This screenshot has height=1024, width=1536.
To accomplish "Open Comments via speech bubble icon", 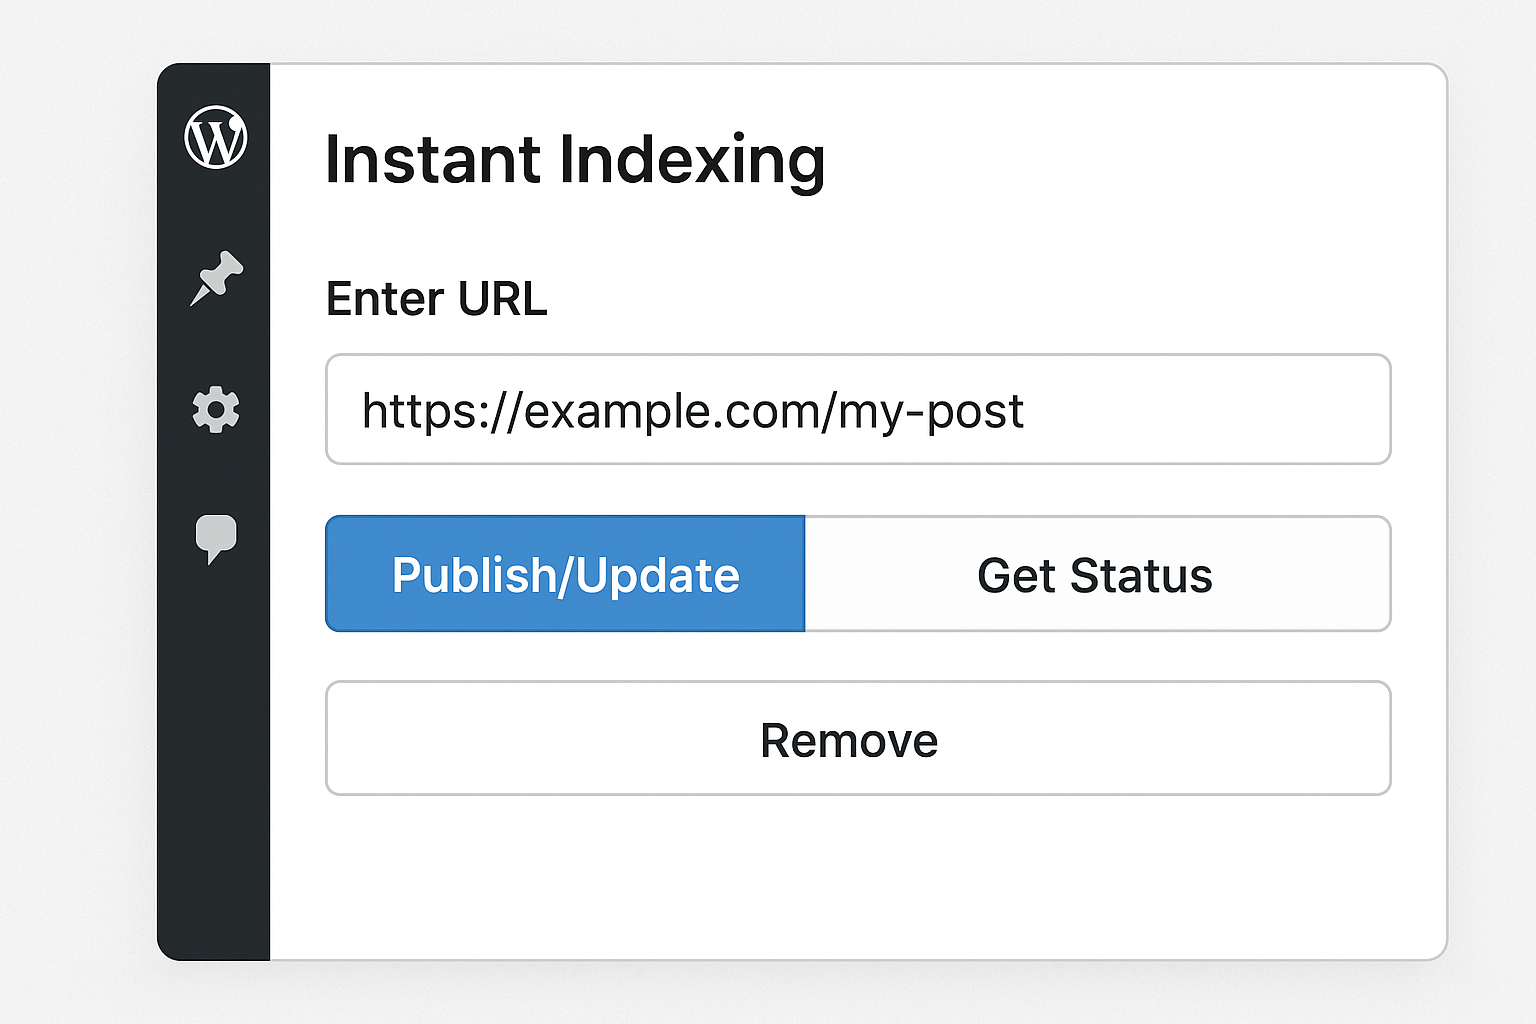I will (216, 539).
